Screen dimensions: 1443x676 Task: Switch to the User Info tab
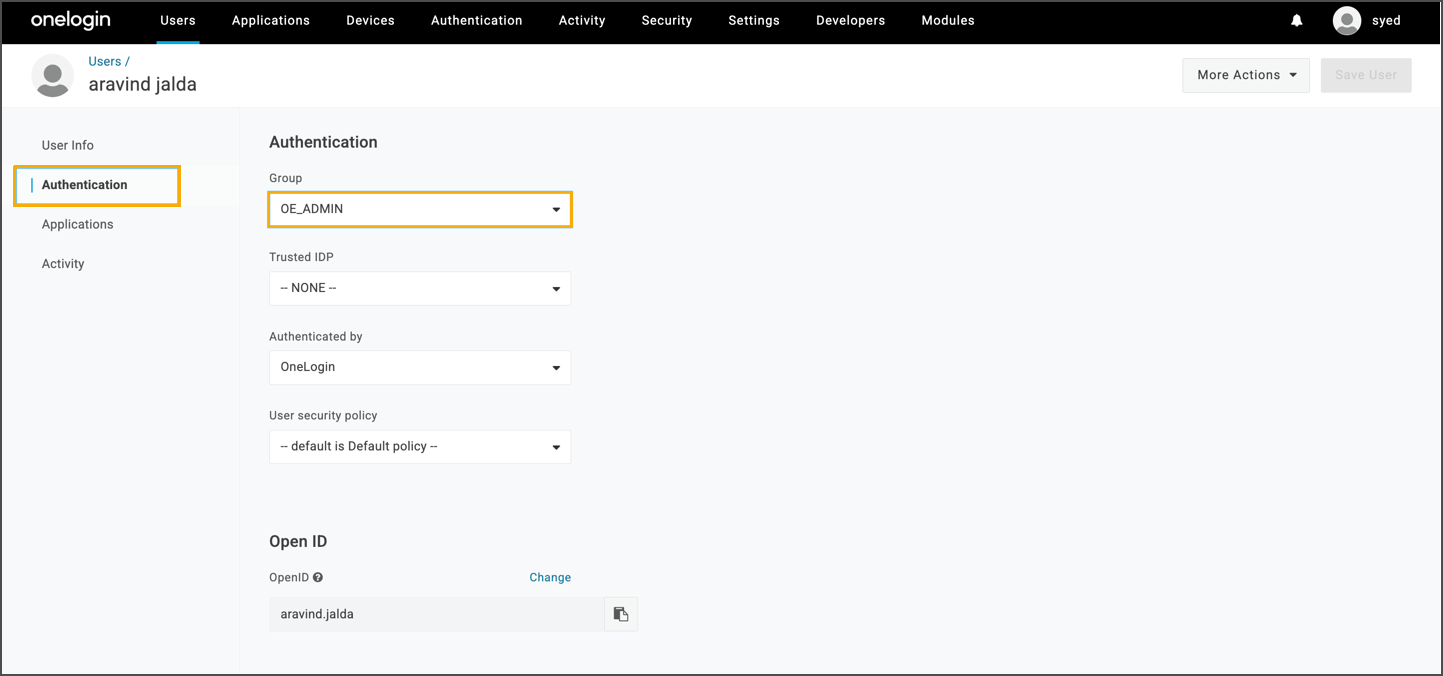tap(68, 145)
